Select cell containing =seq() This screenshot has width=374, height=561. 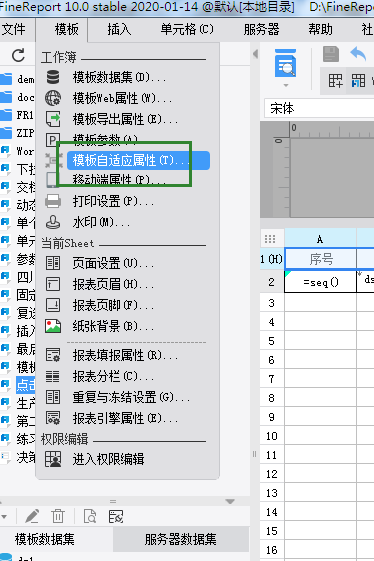coord(320,282)
